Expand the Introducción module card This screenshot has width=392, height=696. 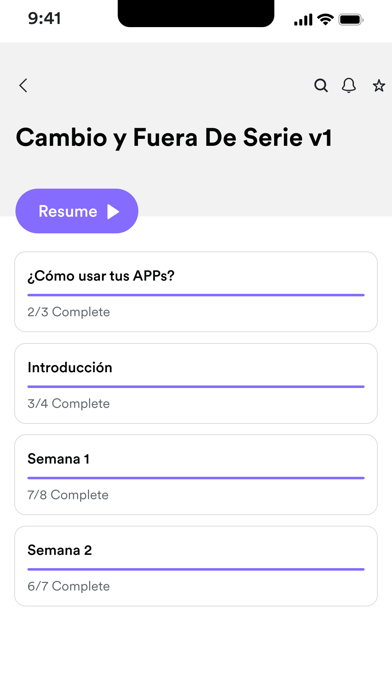(196, 383)
